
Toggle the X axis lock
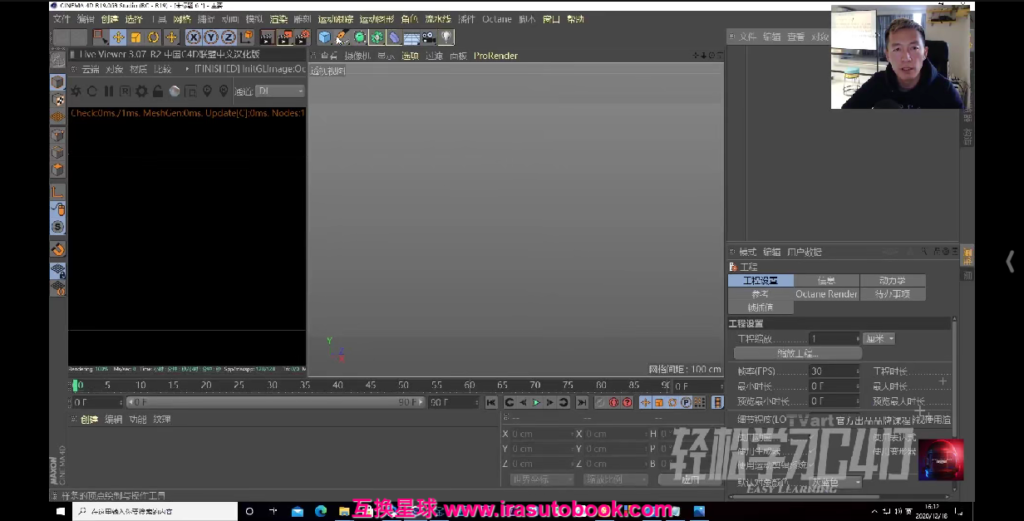[193, 37]
